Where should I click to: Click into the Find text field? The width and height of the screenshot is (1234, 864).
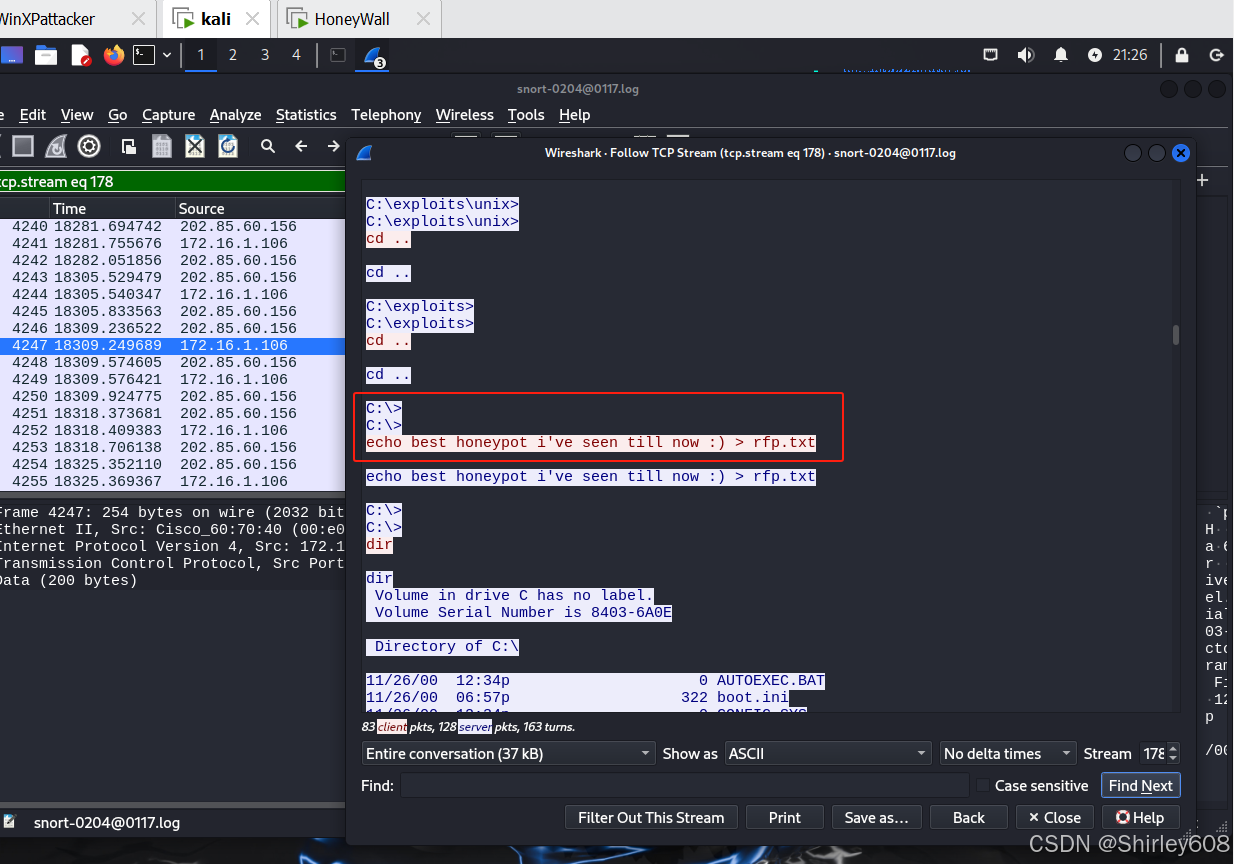(685, 785)
